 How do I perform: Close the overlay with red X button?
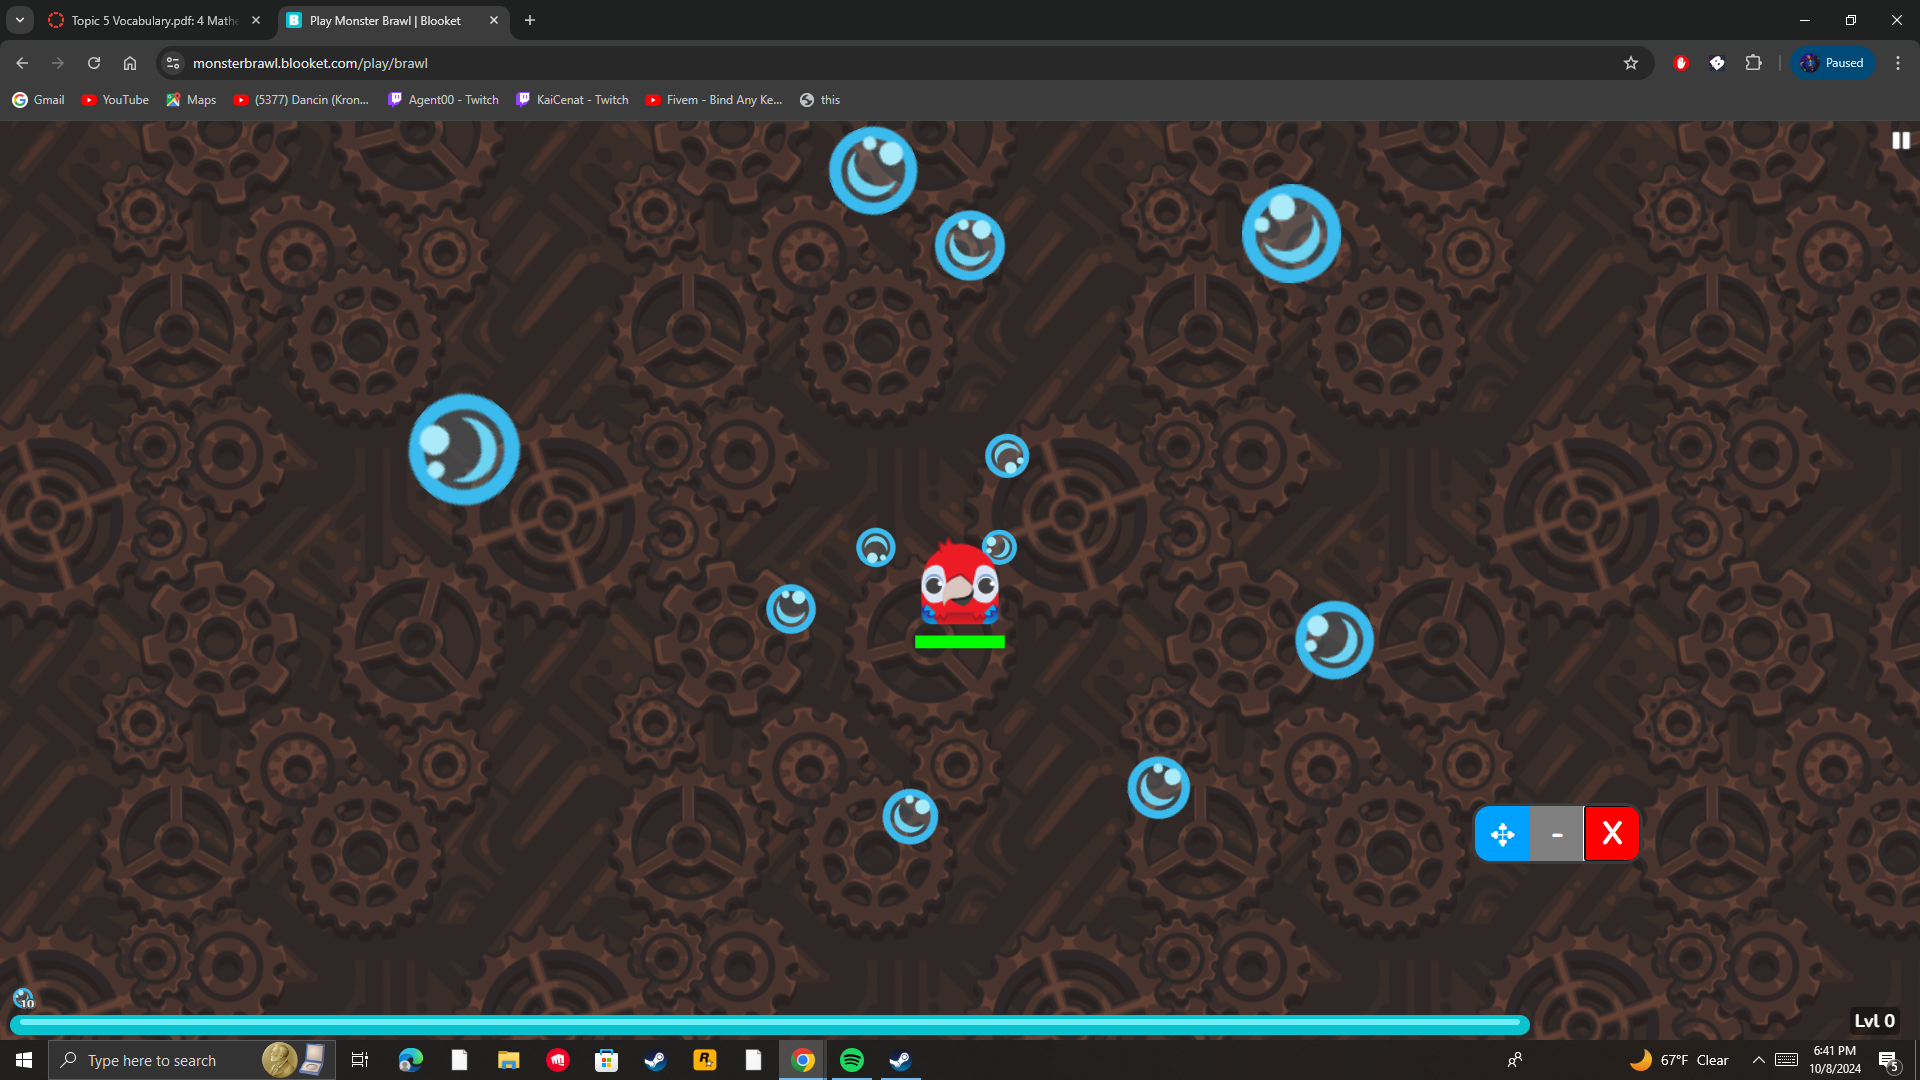tap(1611, 834)
